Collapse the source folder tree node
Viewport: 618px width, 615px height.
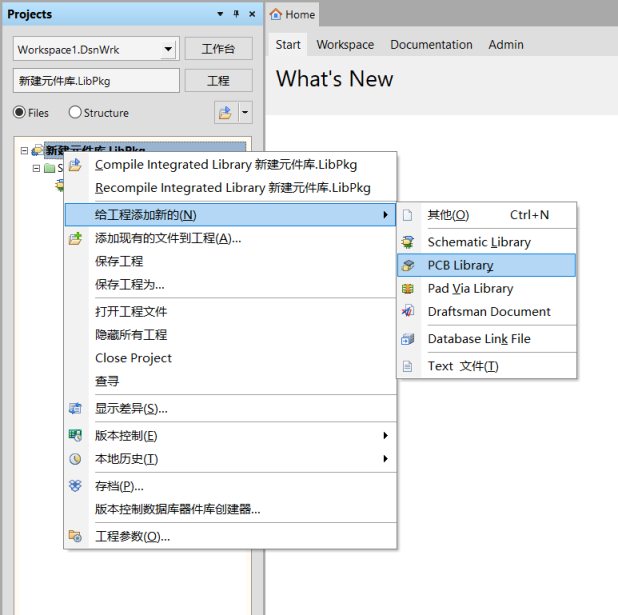click(36, 169)
